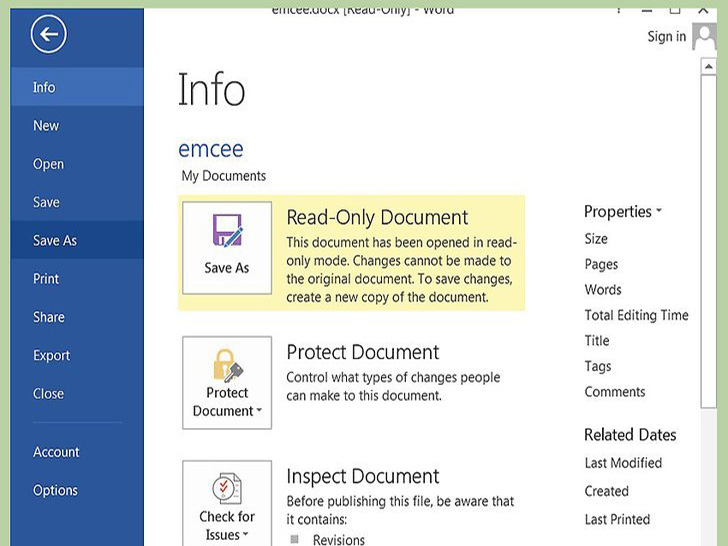Go to the Share section
The height and width of the screenshot is (546, 728).
(77, 317)
